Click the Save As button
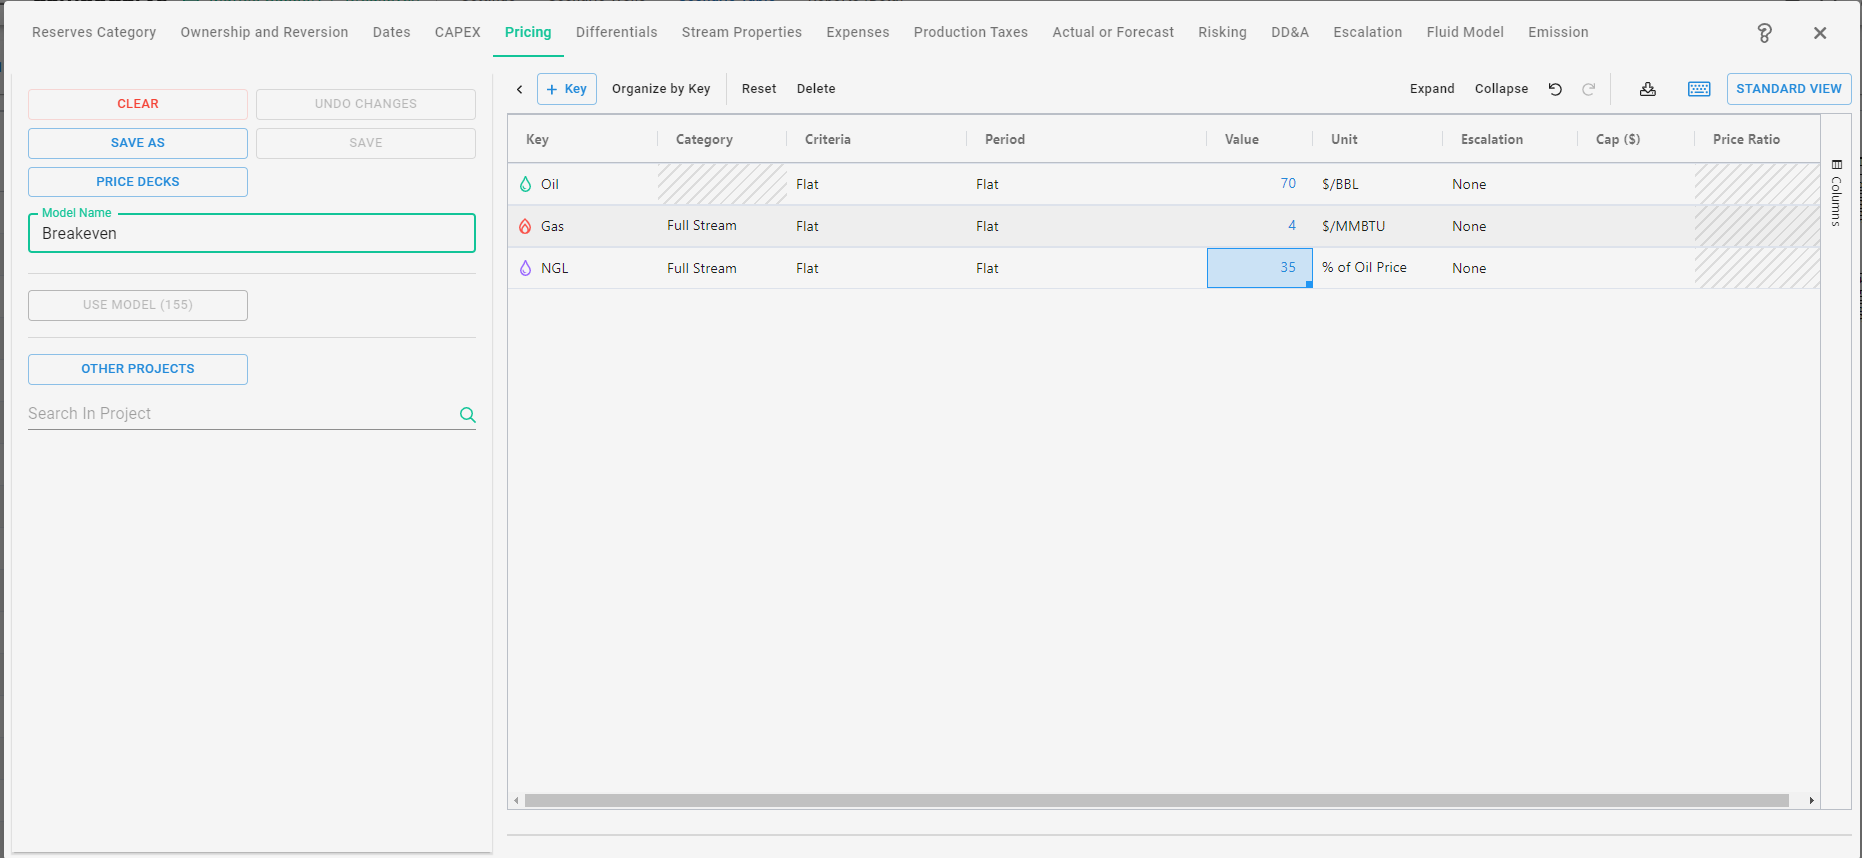Viewport: 1862px width, 858px height. click(138, 143)
